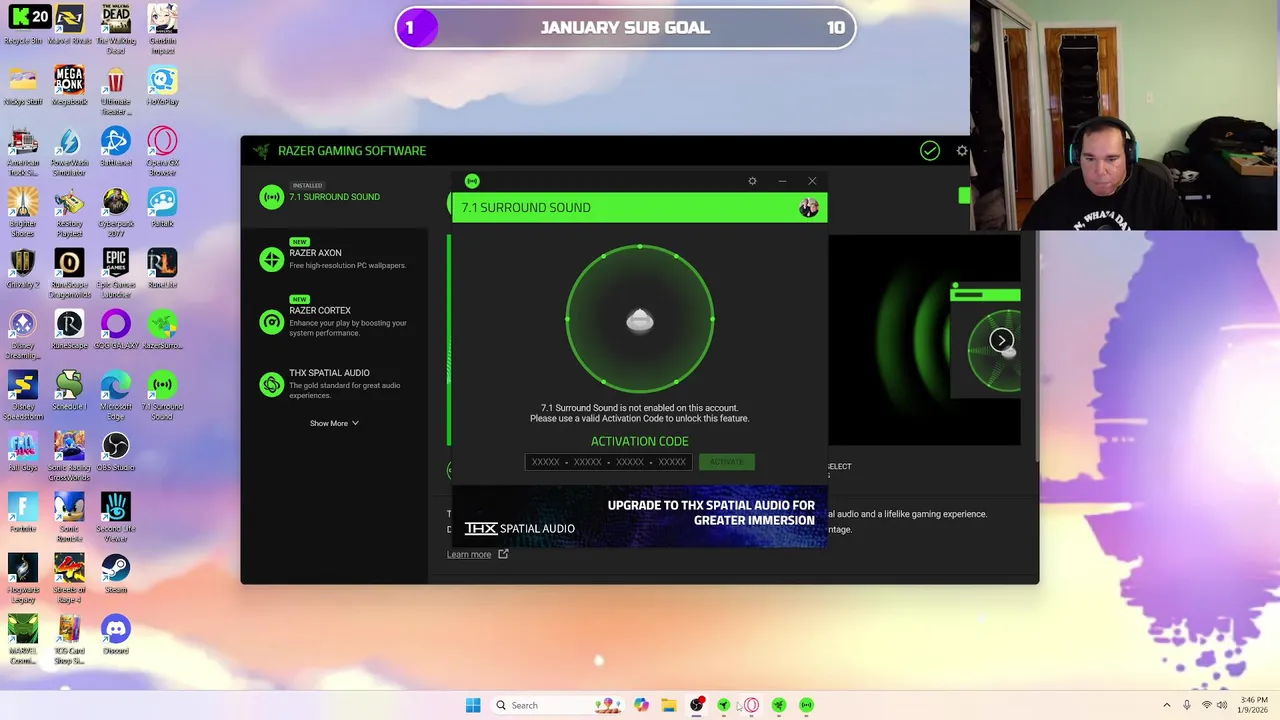Open Epic Games Launcher desktop shortcut
1280x720 pixels.
point(116,273)
